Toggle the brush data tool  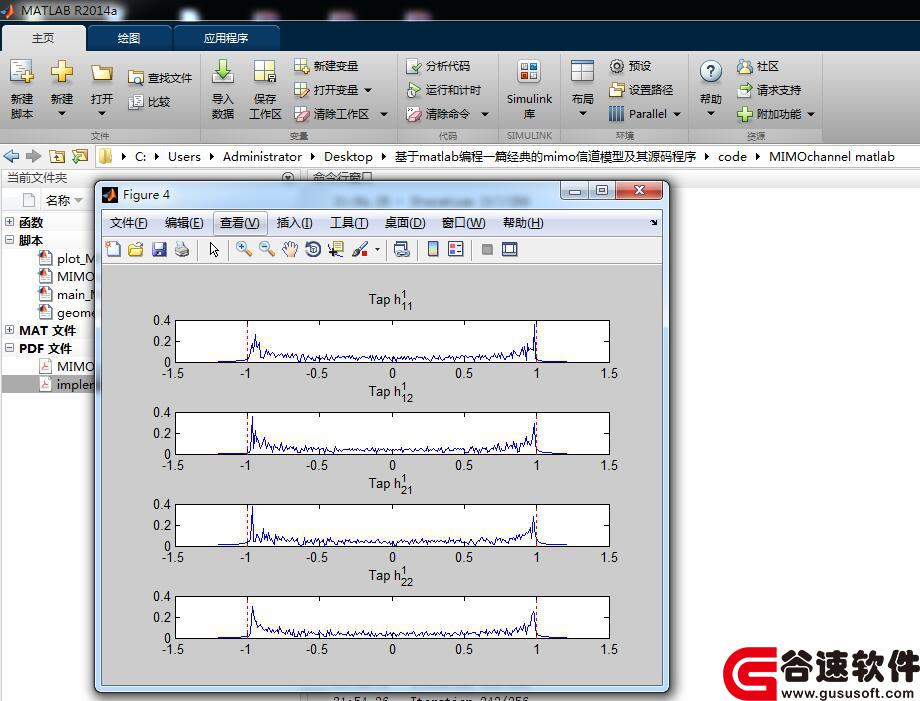coord(360,249)
